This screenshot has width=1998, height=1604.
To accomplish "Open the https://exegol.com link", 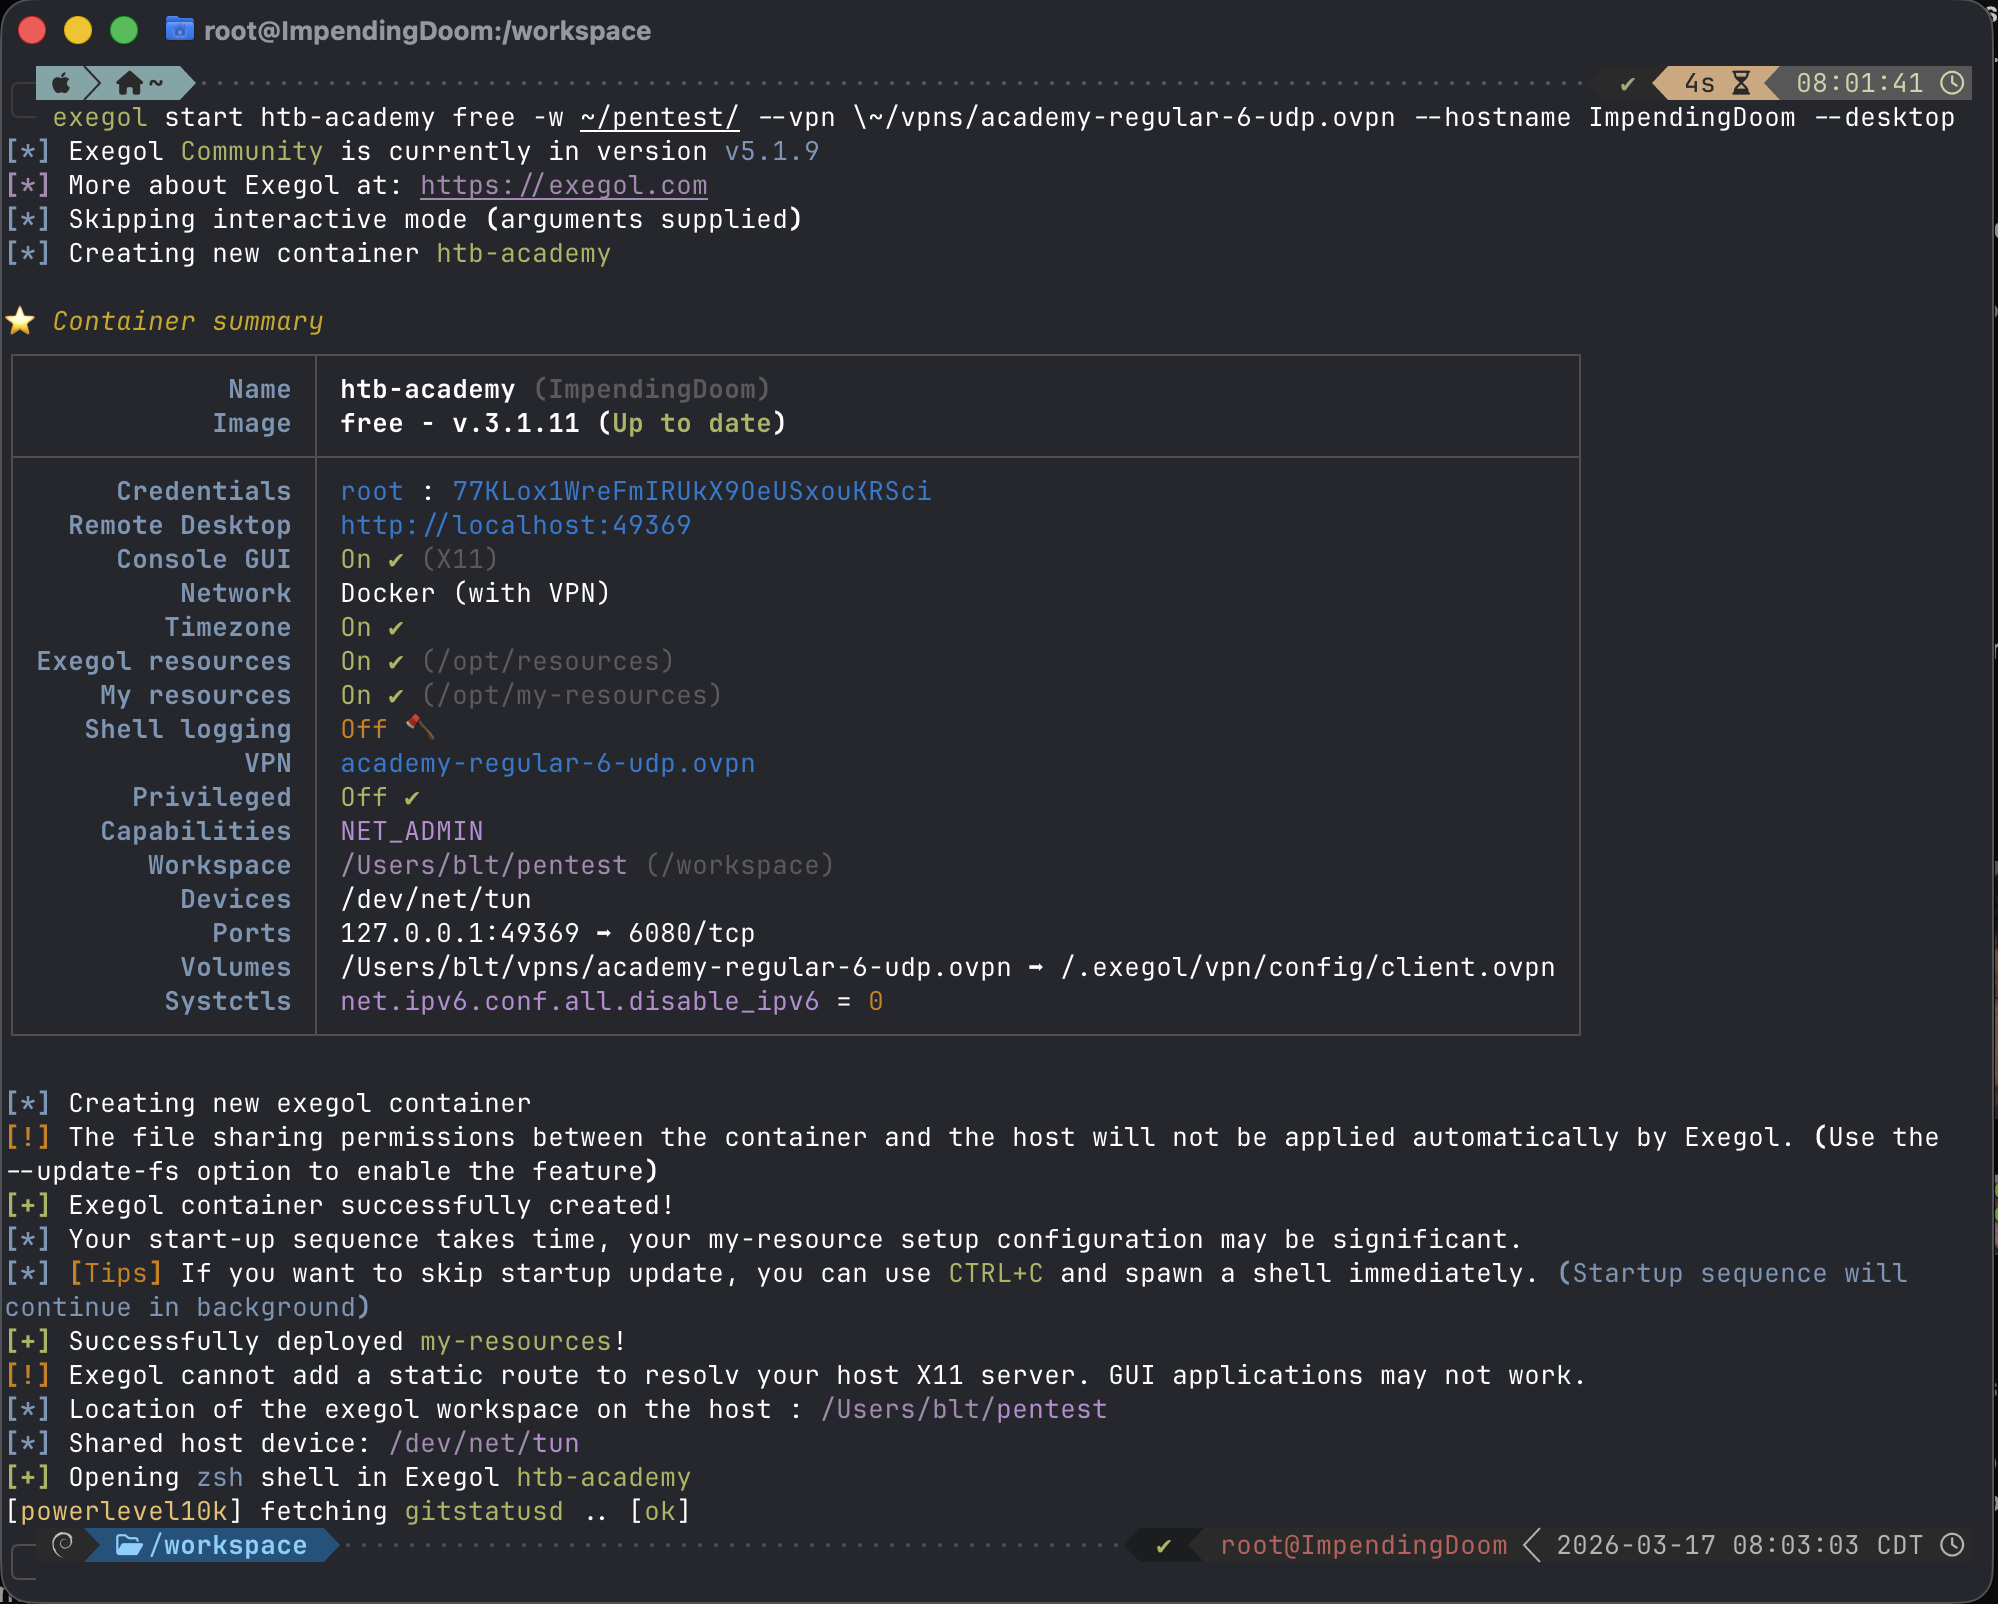I will [x=563, y=185].
